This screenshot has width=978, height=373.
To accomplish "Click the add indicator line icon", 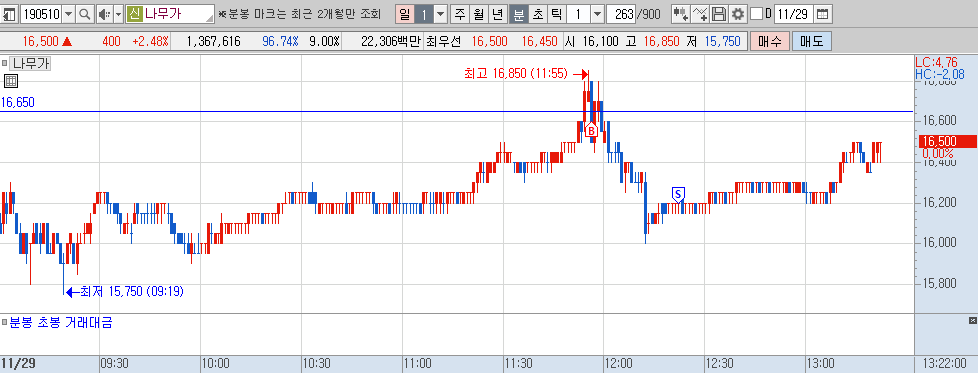I will 700,14.
